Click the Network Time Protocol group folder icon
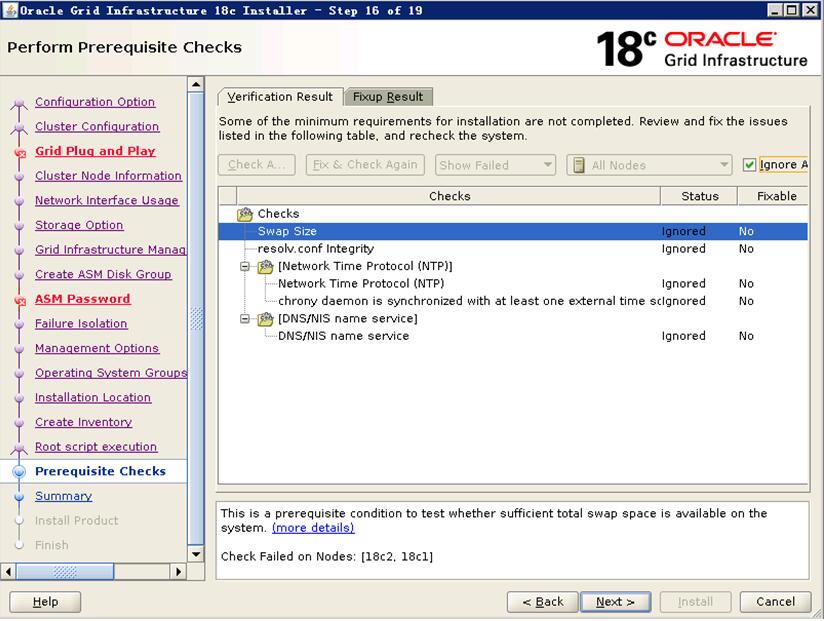This screenshot has width=824, height=621. 265,266
